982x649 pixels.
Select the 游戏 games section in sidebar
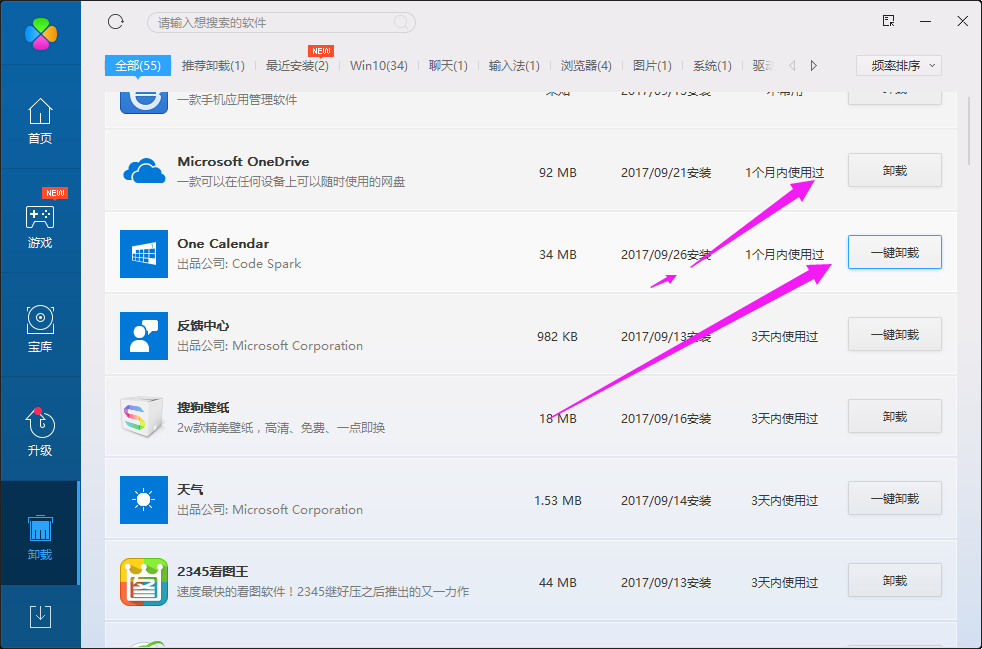[x=40, y=225]
